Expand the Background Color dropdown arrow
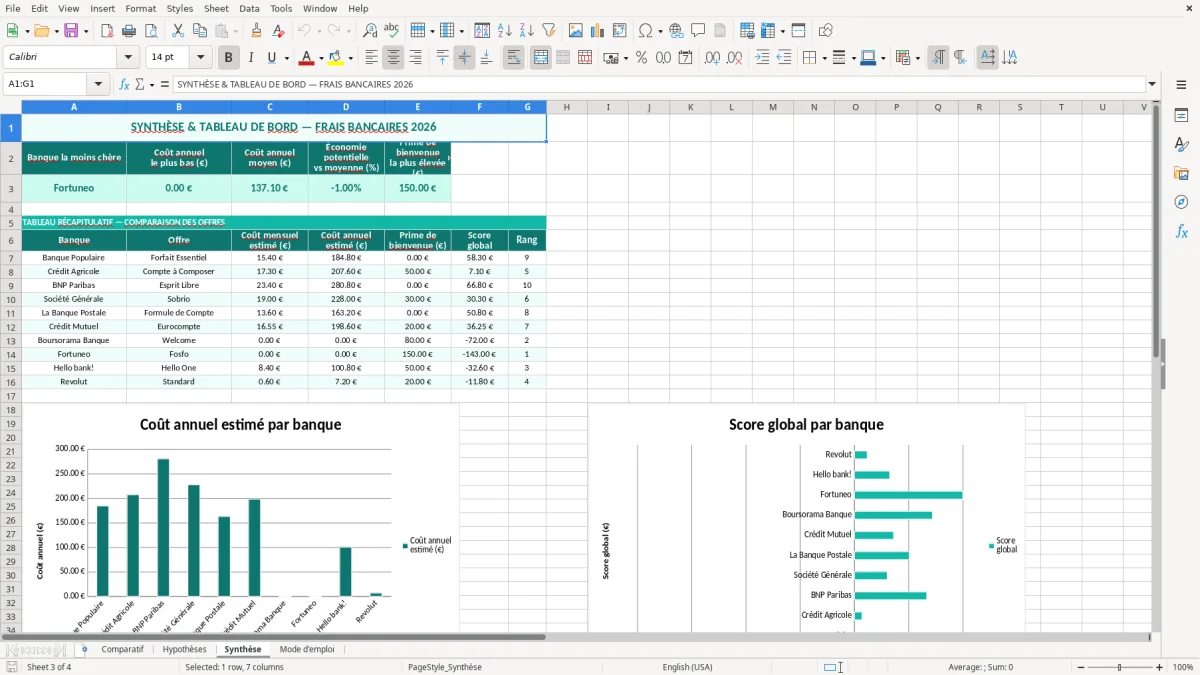The width and height of the screenshot is (1200, 675). coord(350,58)
